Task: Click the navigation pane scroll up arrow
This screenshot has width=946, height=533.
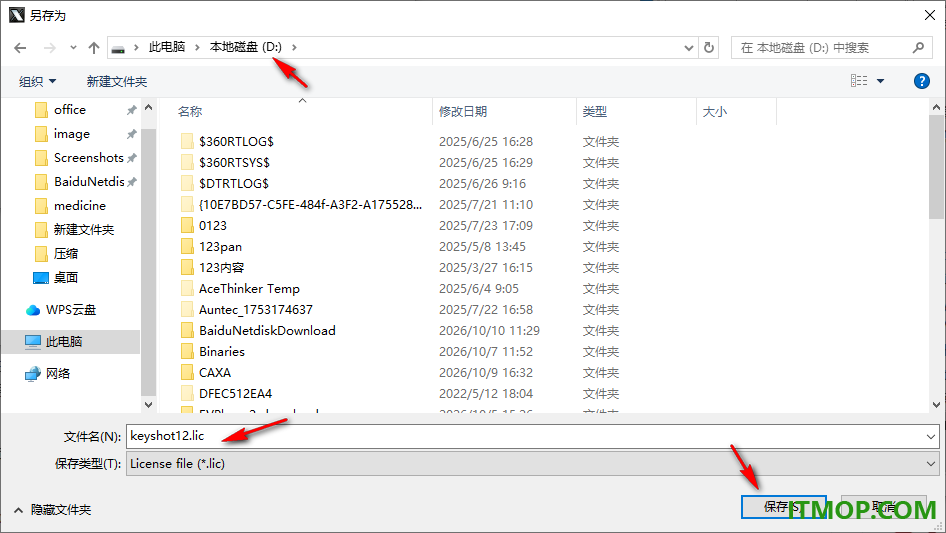Action: (x=148, y=107)
